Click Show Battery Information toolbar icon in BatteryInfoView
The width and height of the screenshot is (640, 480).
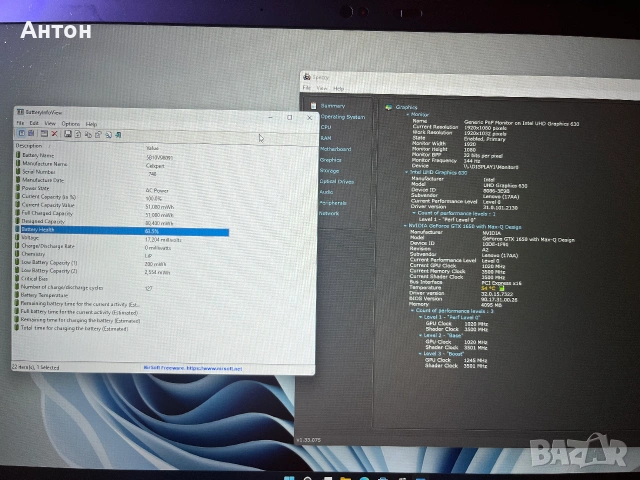pyautogui.click(x=22, y=133)
